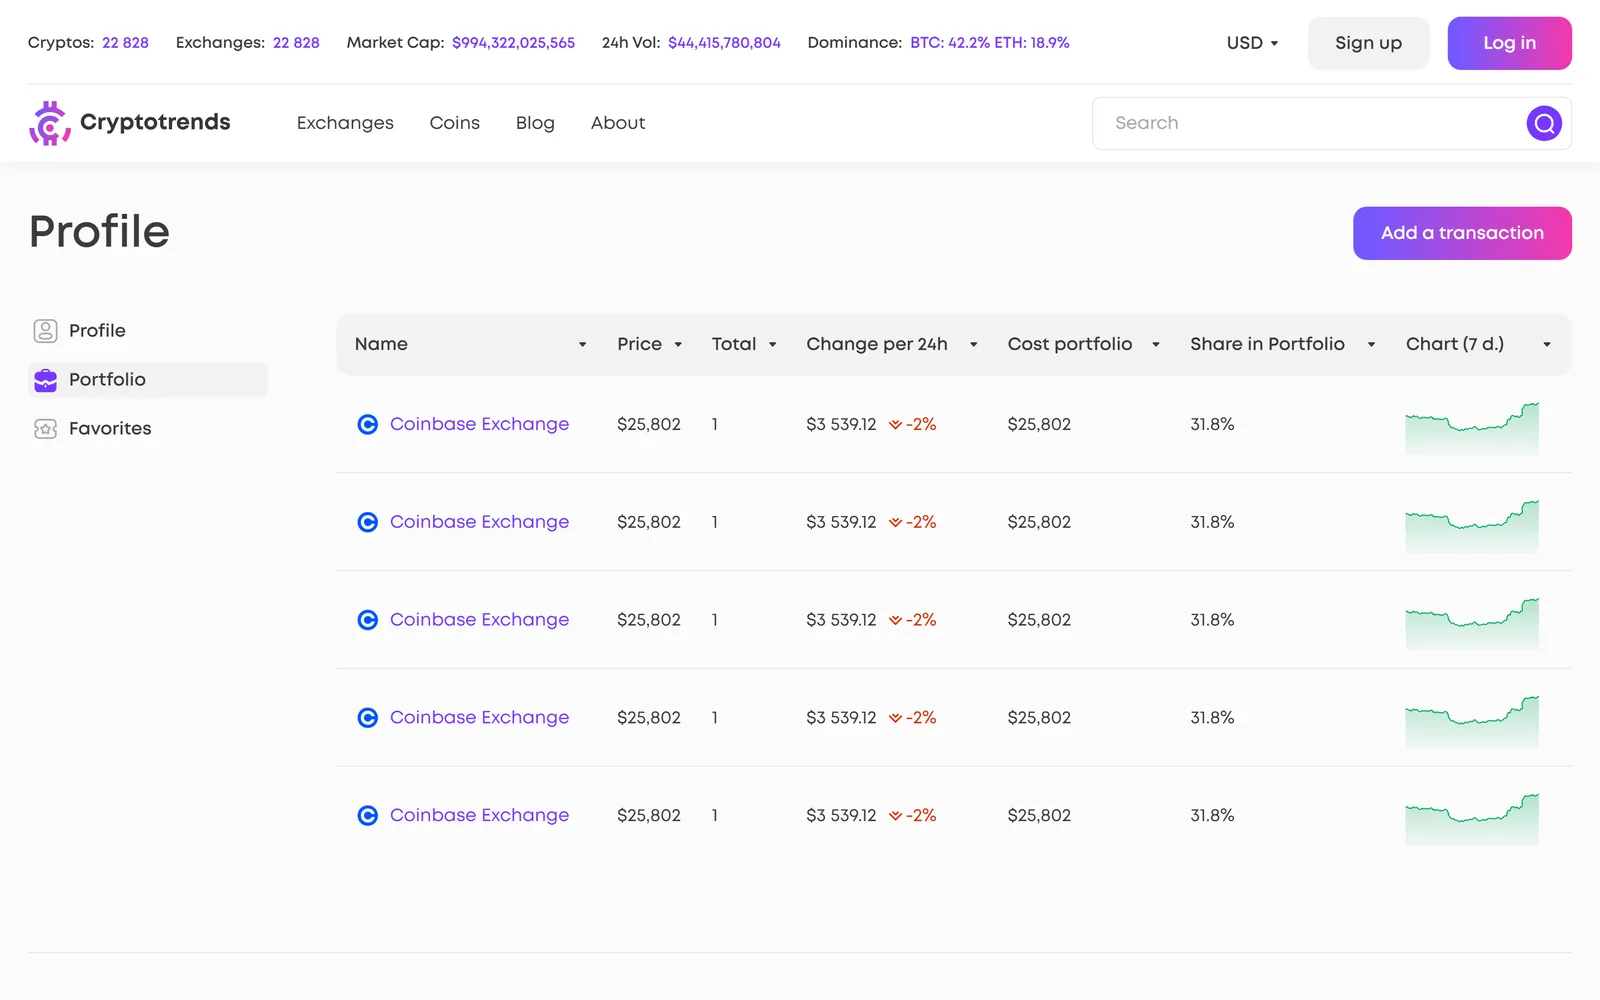Click the Log in button
The height and width of the screenshot is (1000, 1600).
1509,43
